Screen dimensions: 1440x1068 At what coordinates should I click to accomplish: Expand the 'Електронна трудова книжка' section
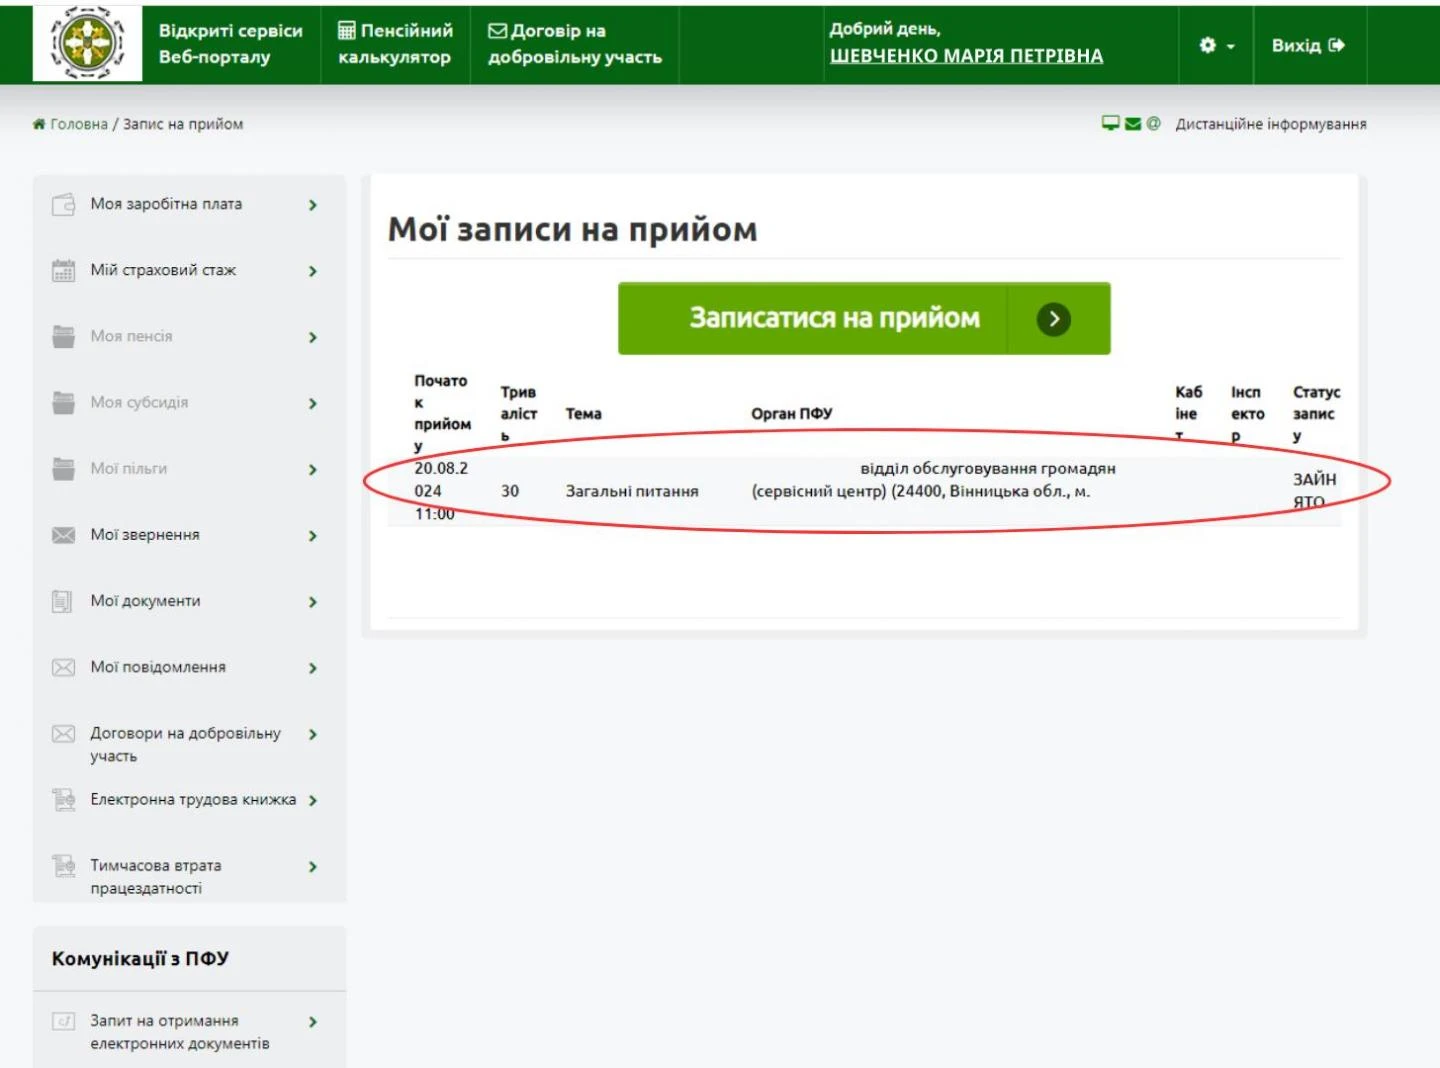(x=312, y=800)
